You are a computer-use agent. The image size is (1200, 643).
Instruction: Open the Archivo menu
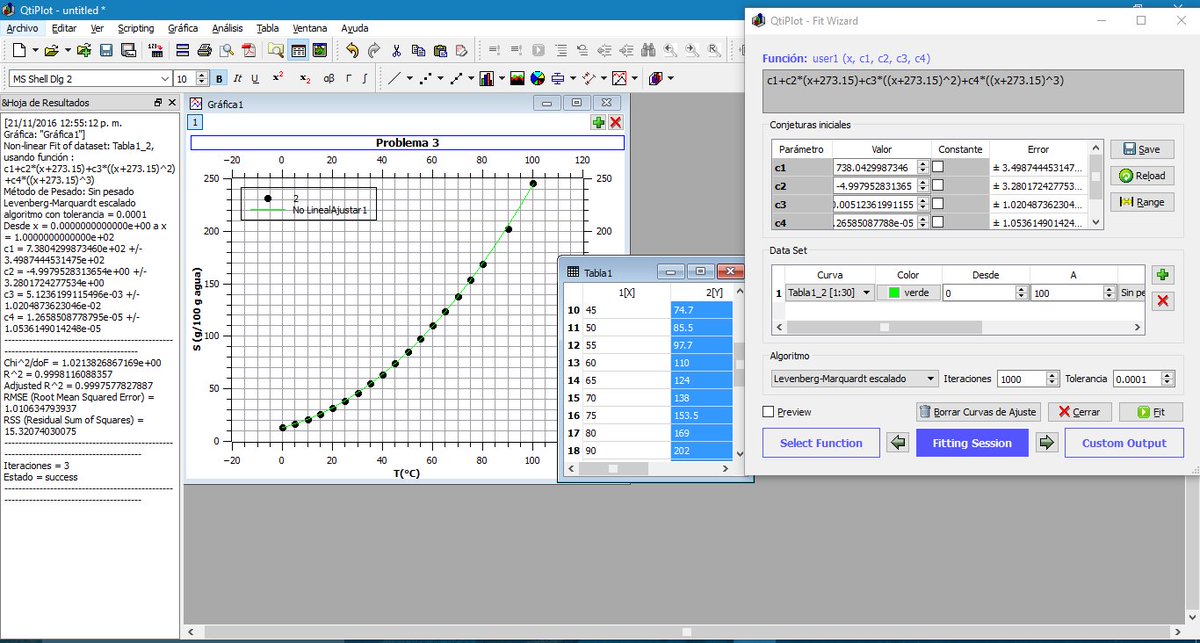[x=21, y=28]
